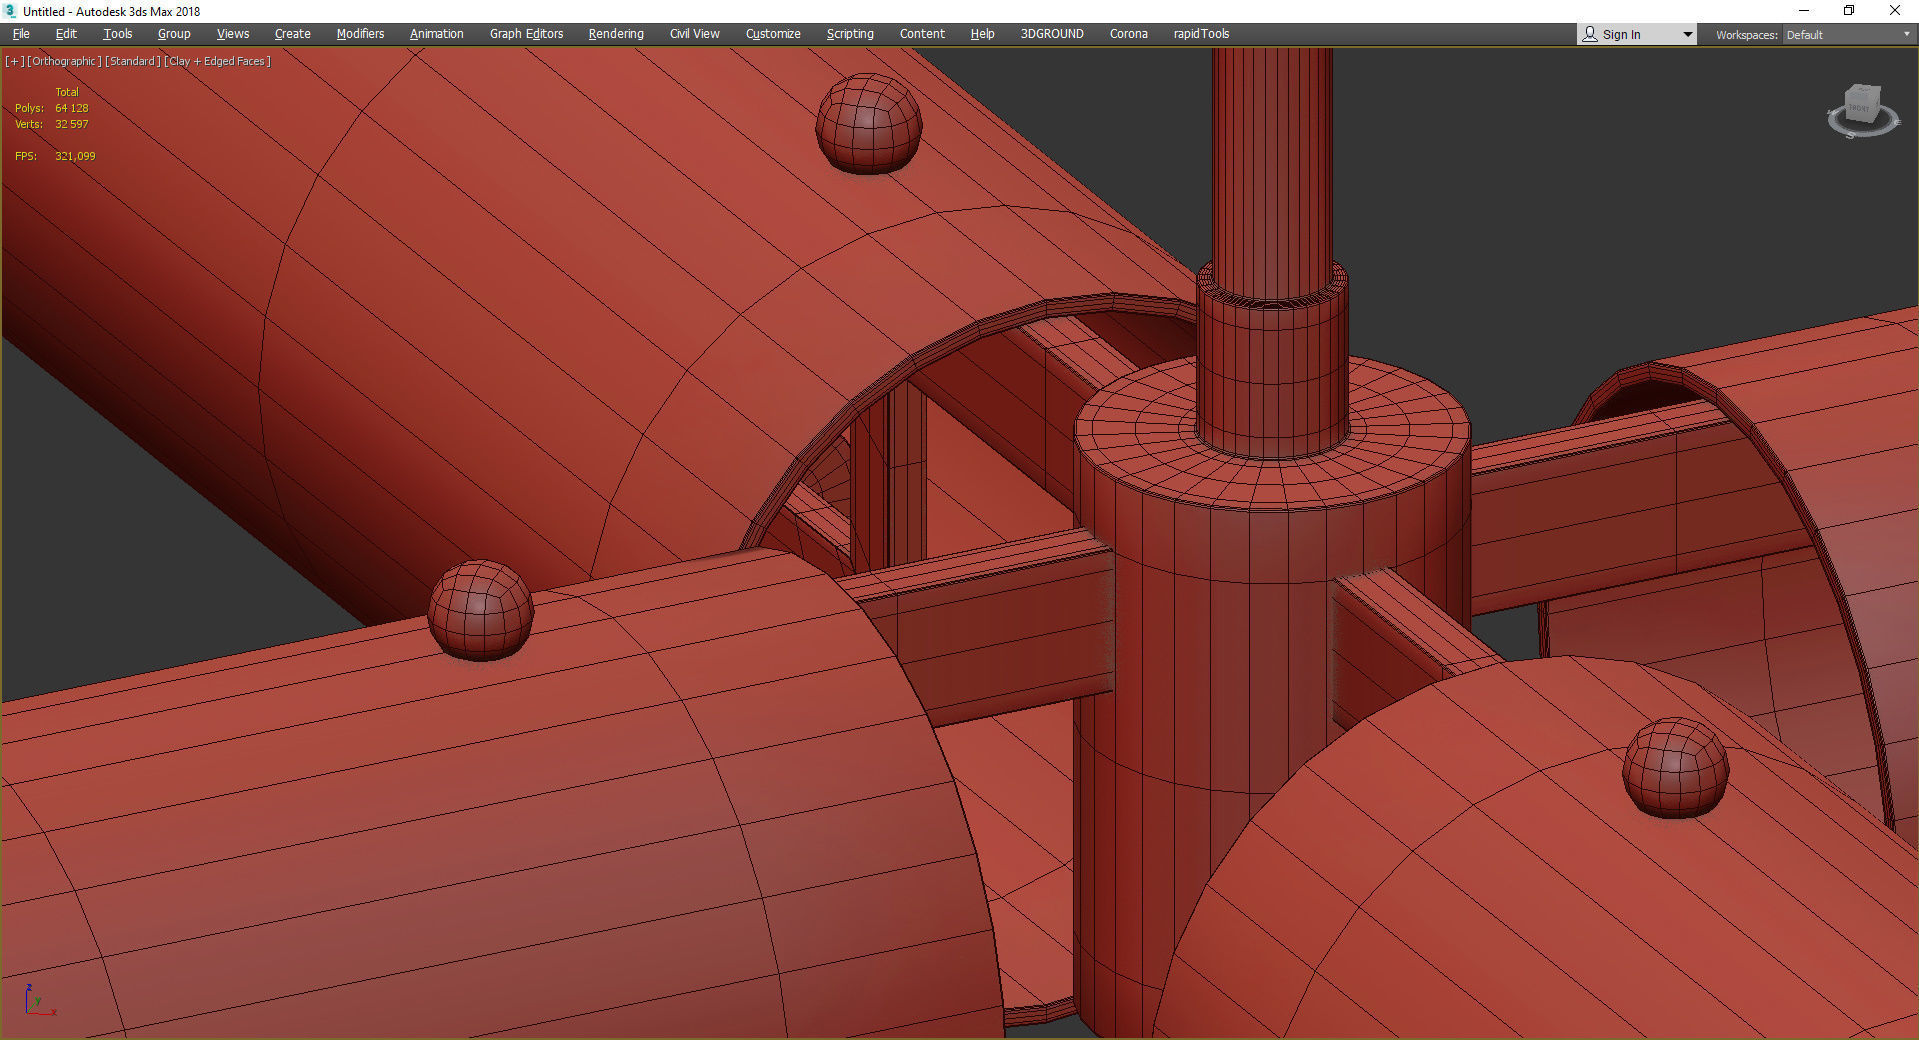Open the Clay + Edged Faces shading menu

[217, 61]
